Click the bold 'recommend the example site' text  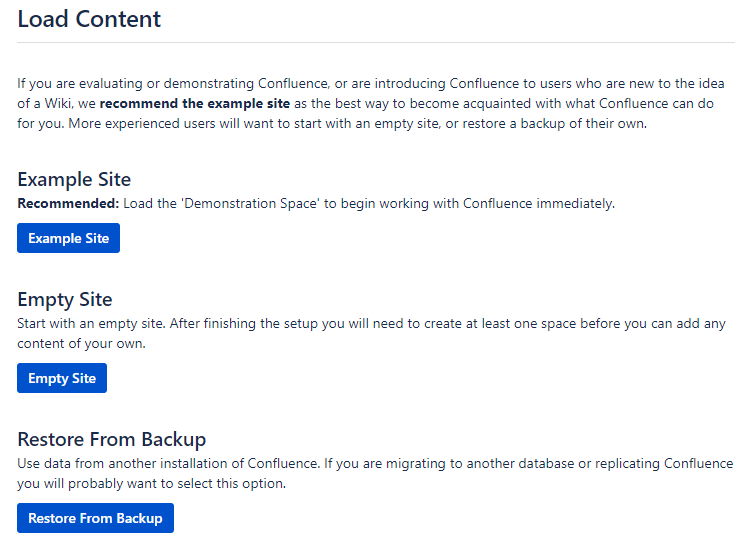click(x=195, y=103)
